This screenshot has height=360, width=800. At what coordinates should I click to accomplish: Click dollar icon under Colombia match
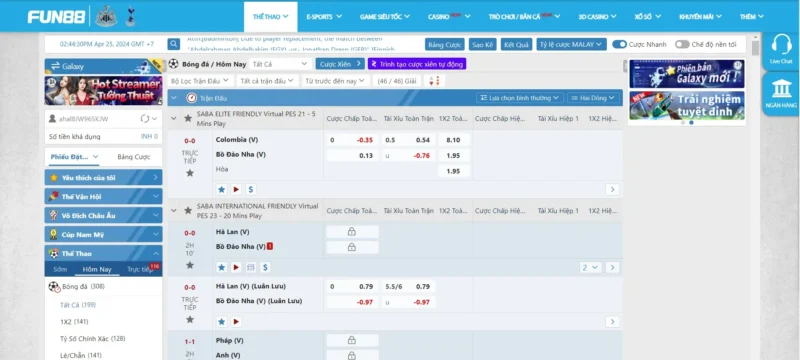(250, 189)
